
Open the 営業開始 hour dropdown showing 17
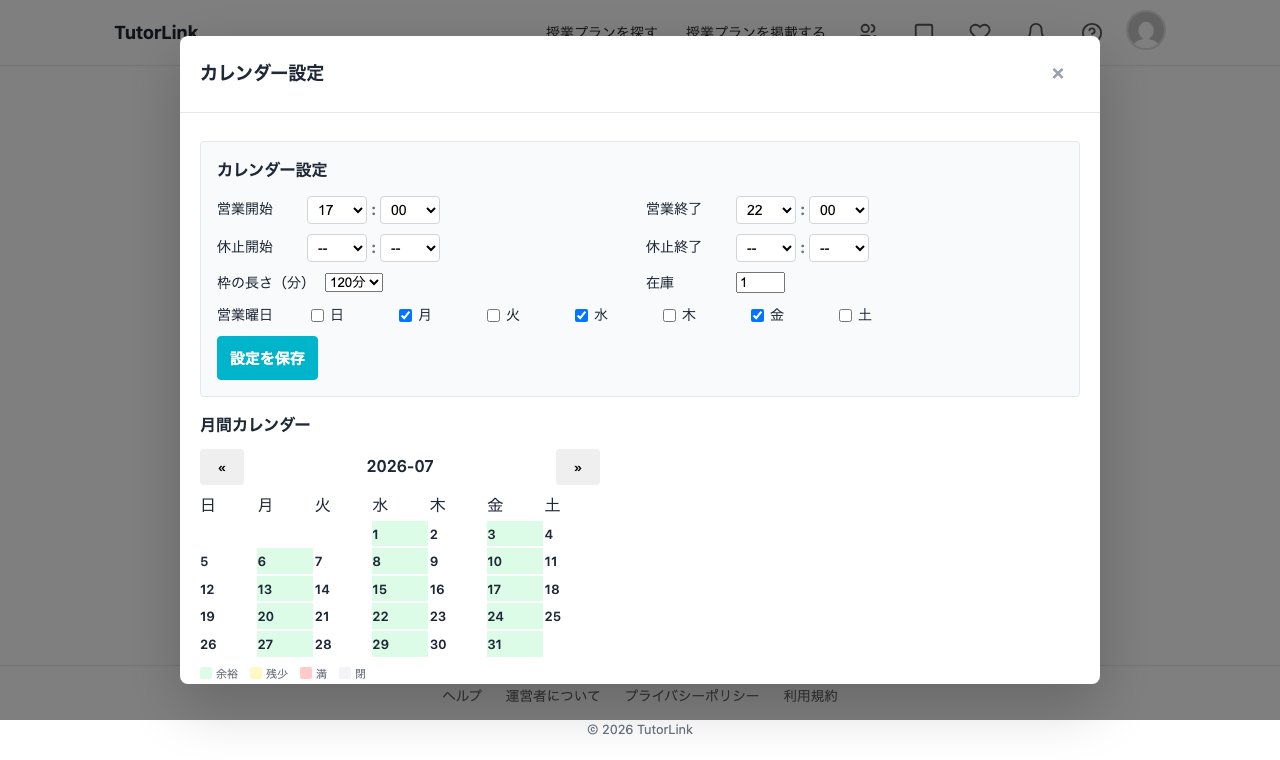[x=337, y=210]
